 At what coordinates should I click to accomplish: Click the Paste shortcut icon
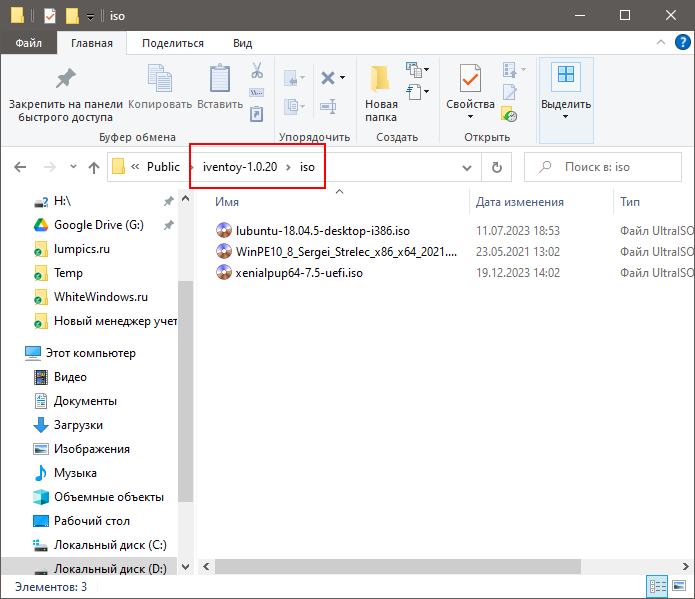(x=257, y=114)
